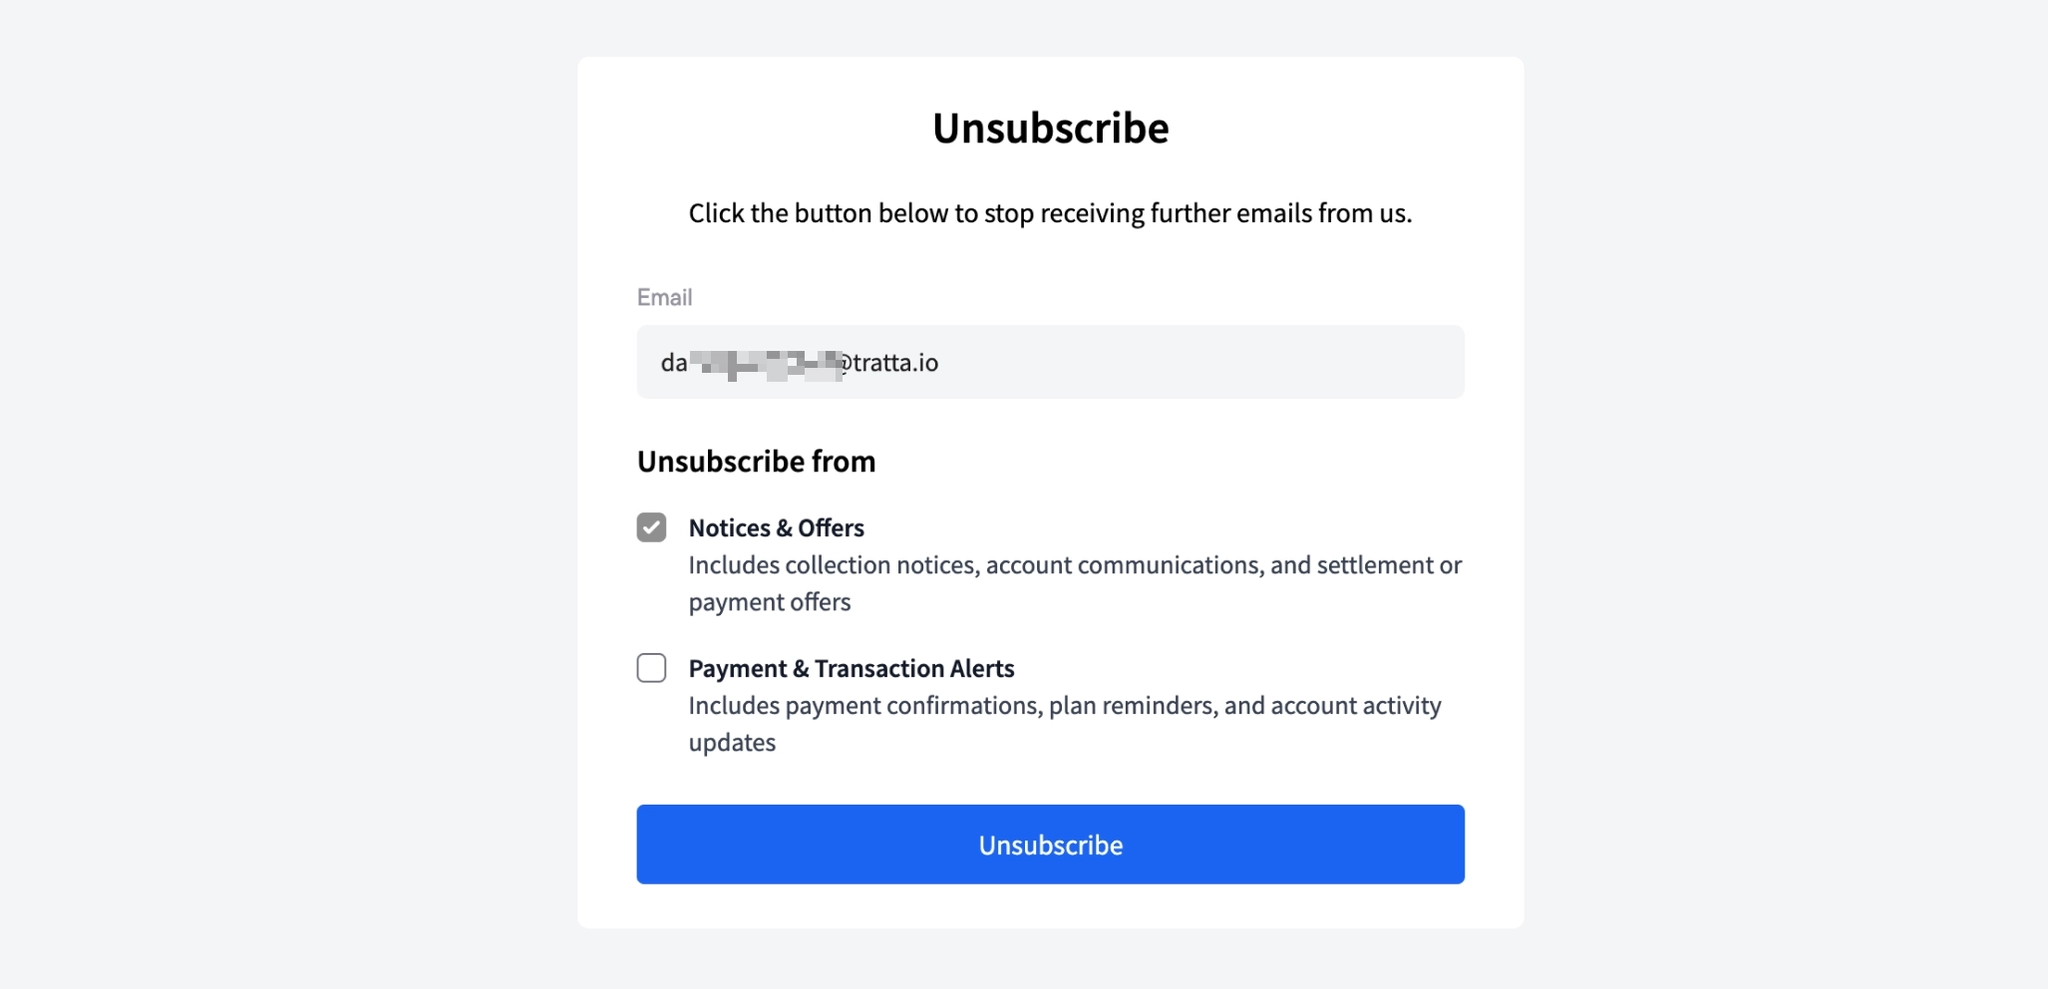Click the "Payment & Transaction Alerts" label text
The image size is (2048, 989).
851,669
